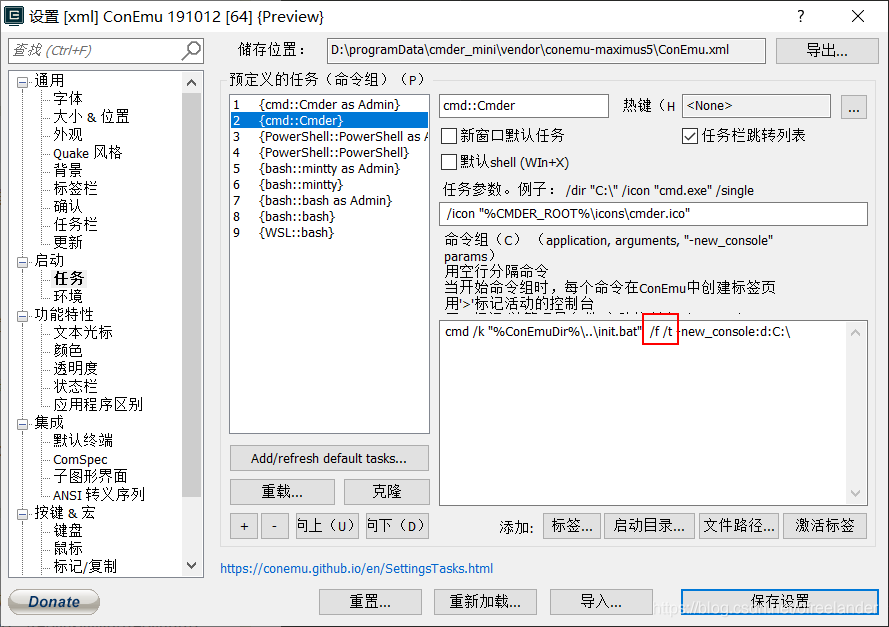This screenshot has height=627, width=889.
Task: Open the 文本光标 settings page
Action: click(x=83, y=332)
